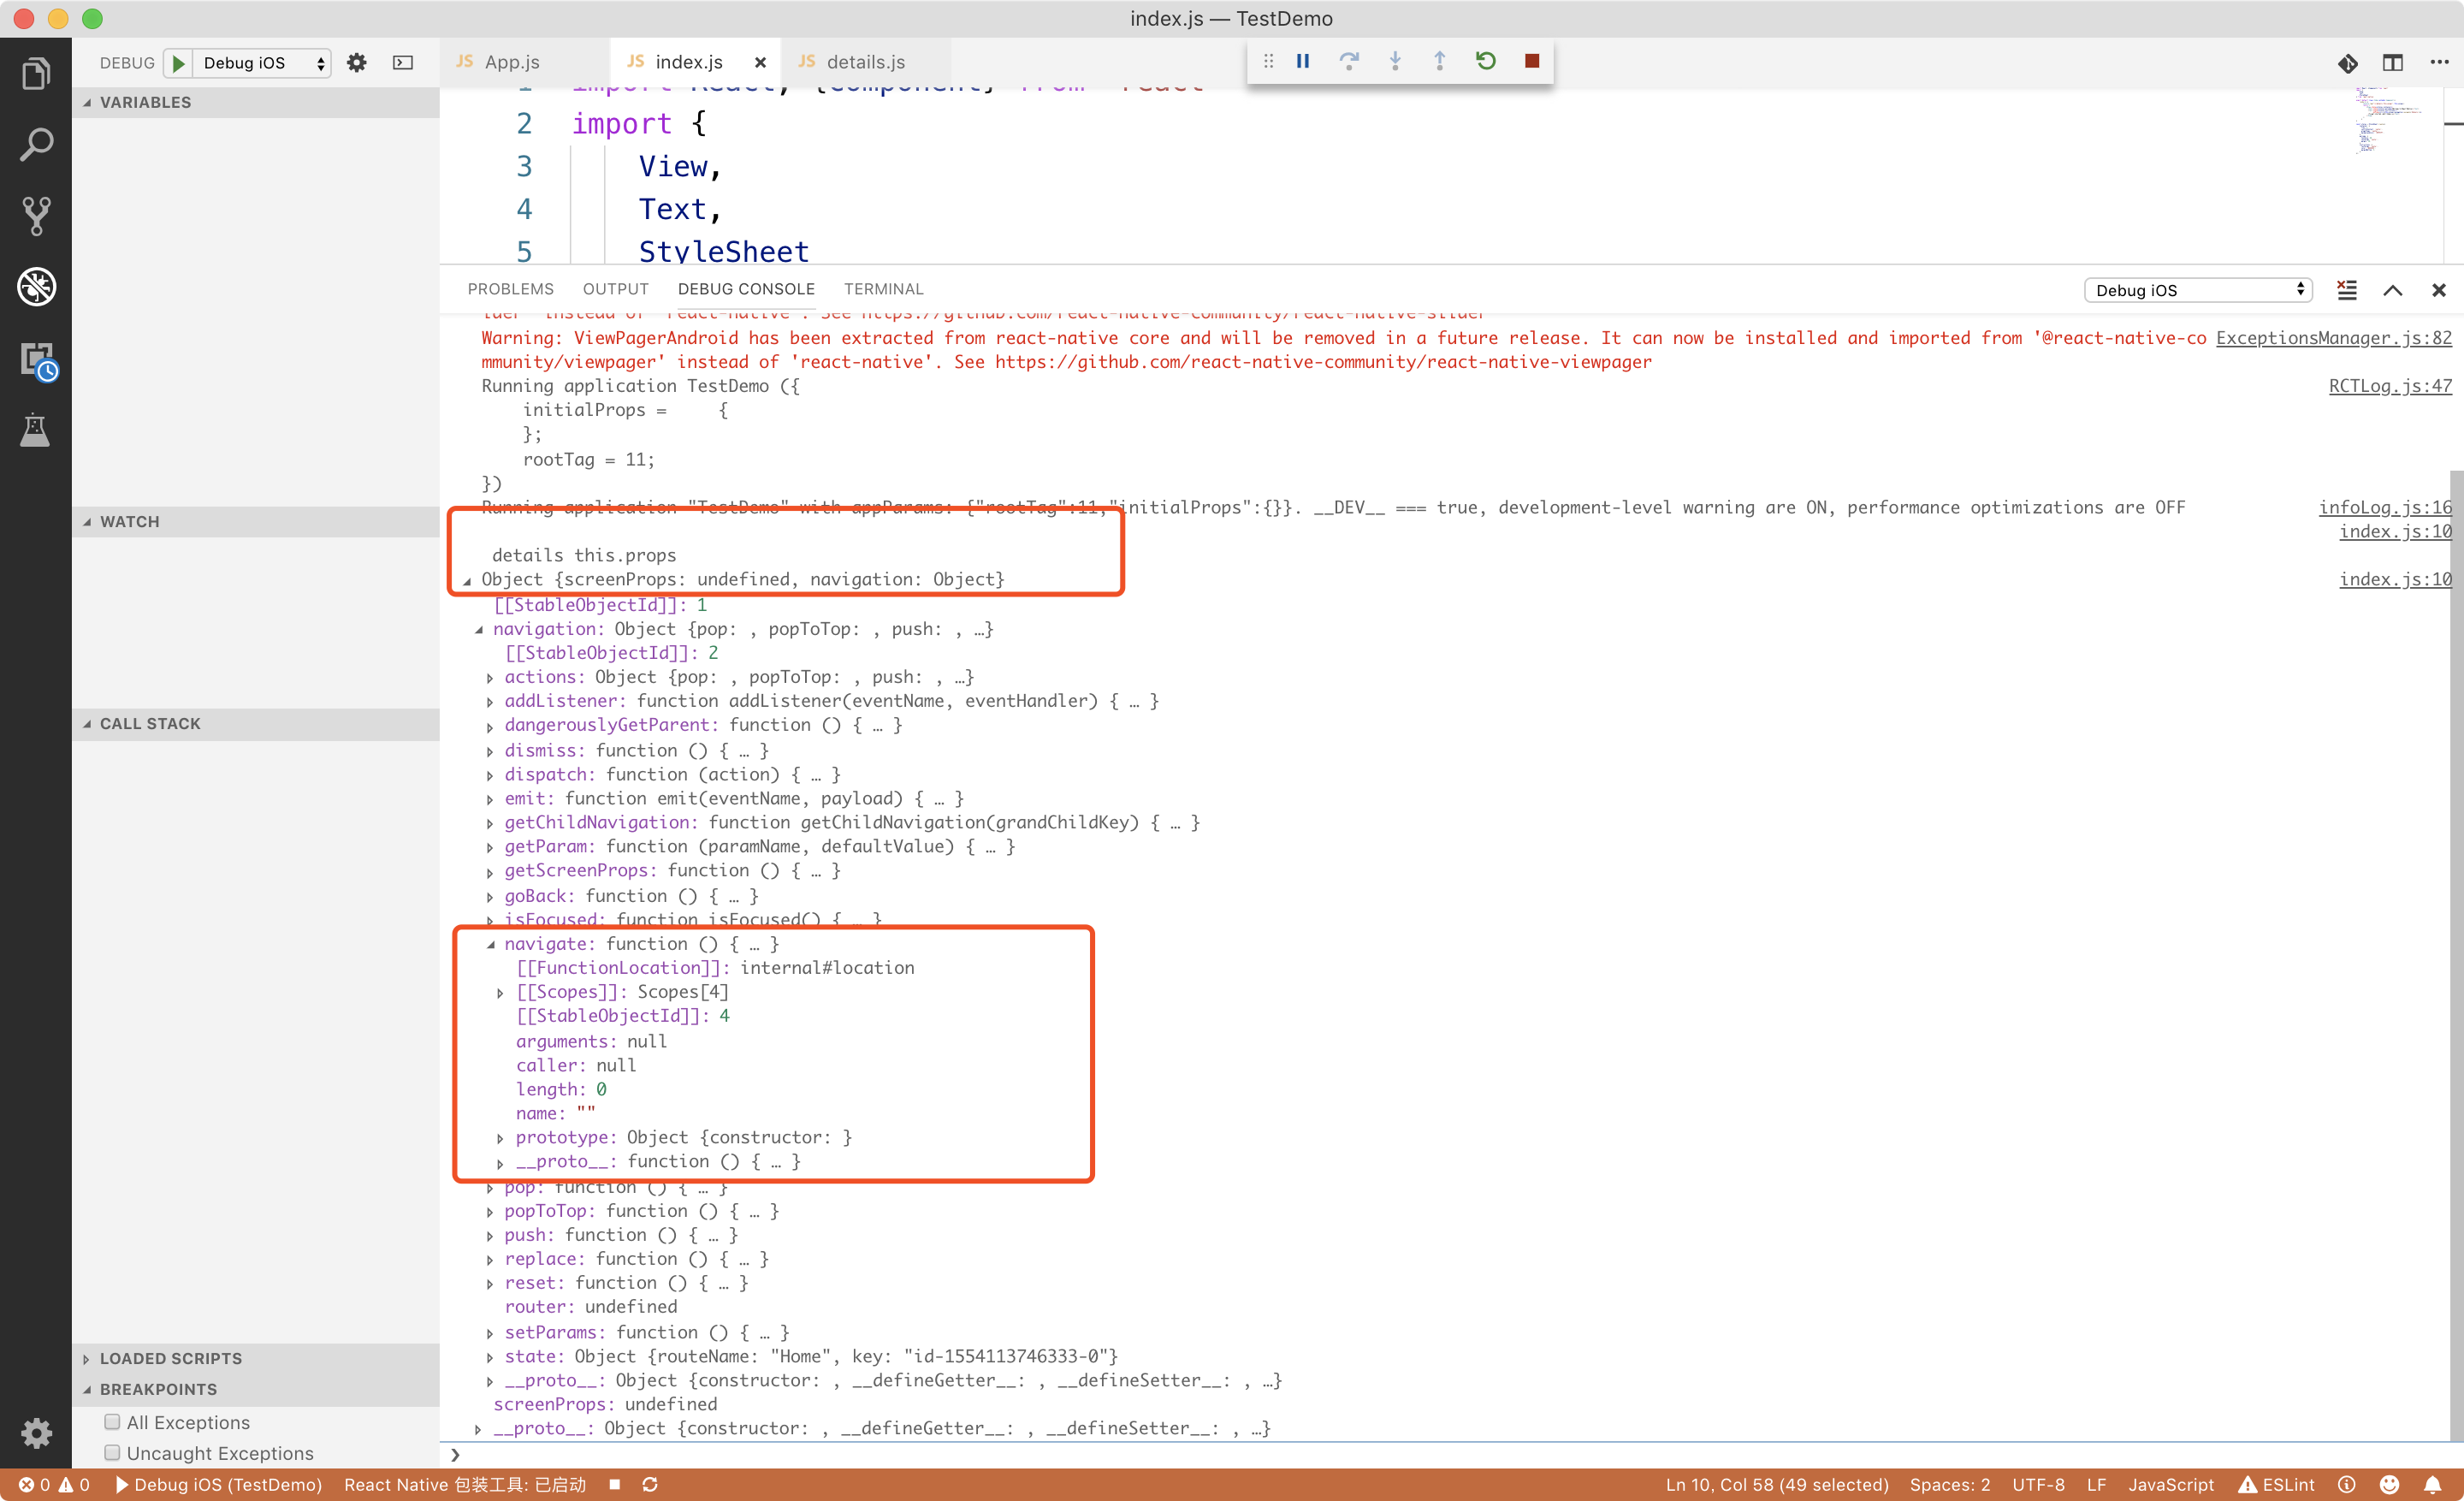Select the index.js editor tab

pos(688,62)
